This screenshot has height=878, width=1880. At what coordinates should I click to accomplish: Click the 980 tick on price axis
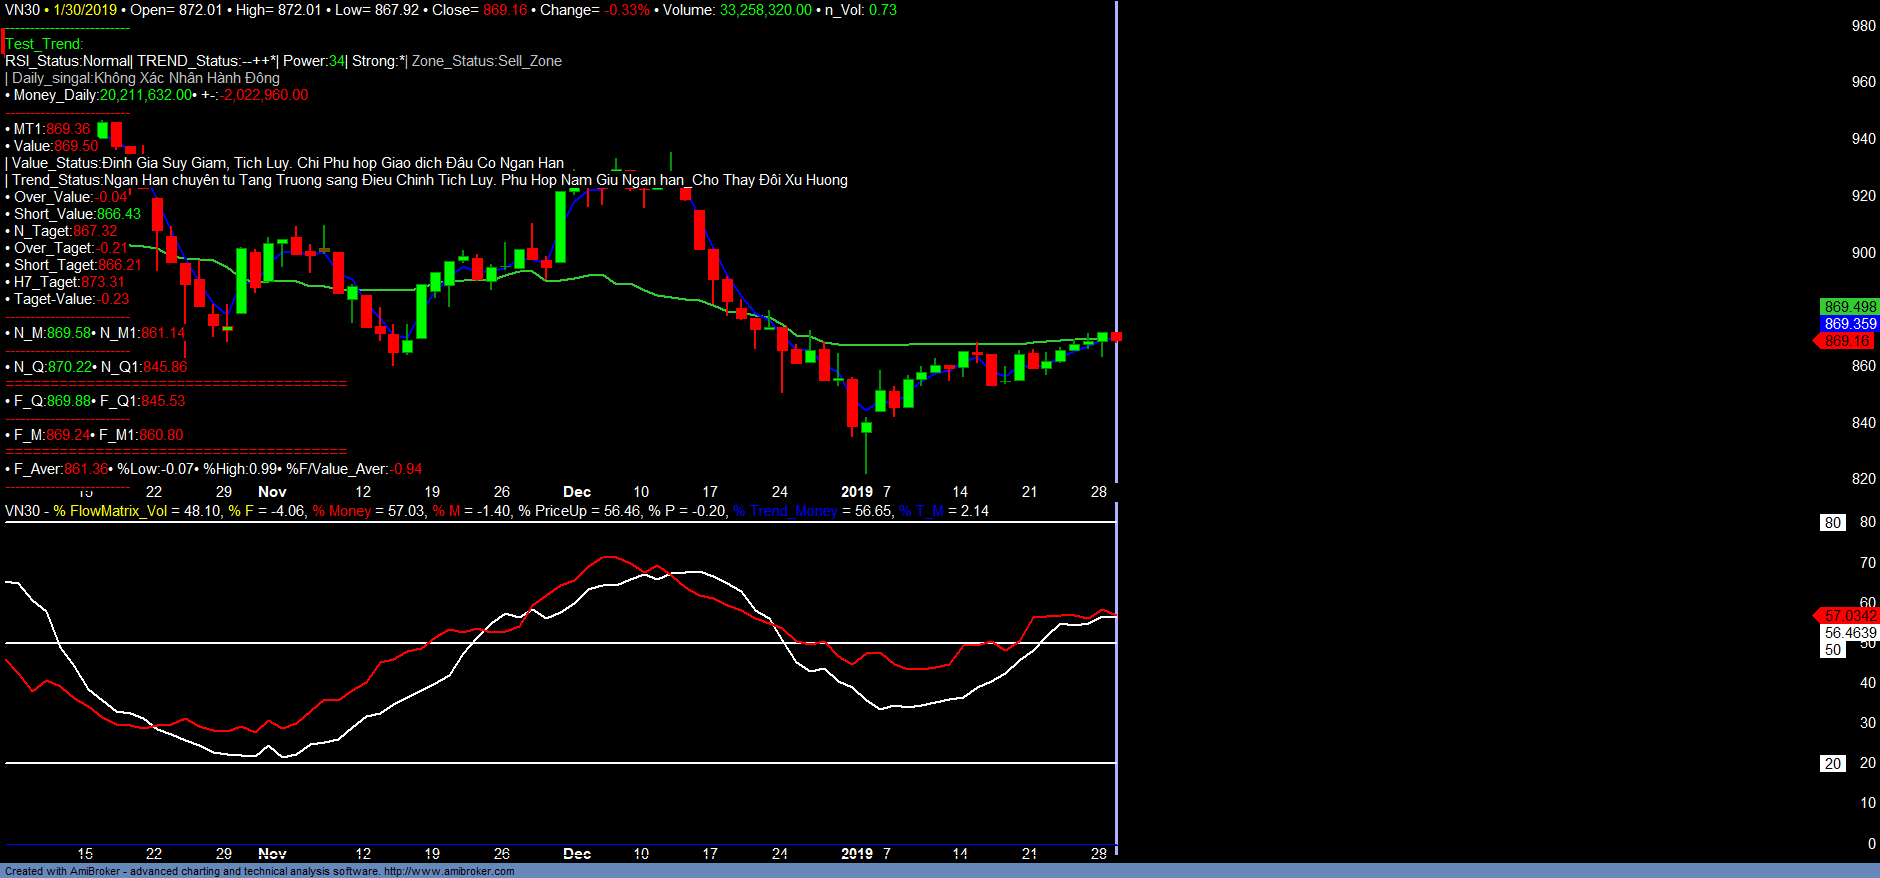1863,26
